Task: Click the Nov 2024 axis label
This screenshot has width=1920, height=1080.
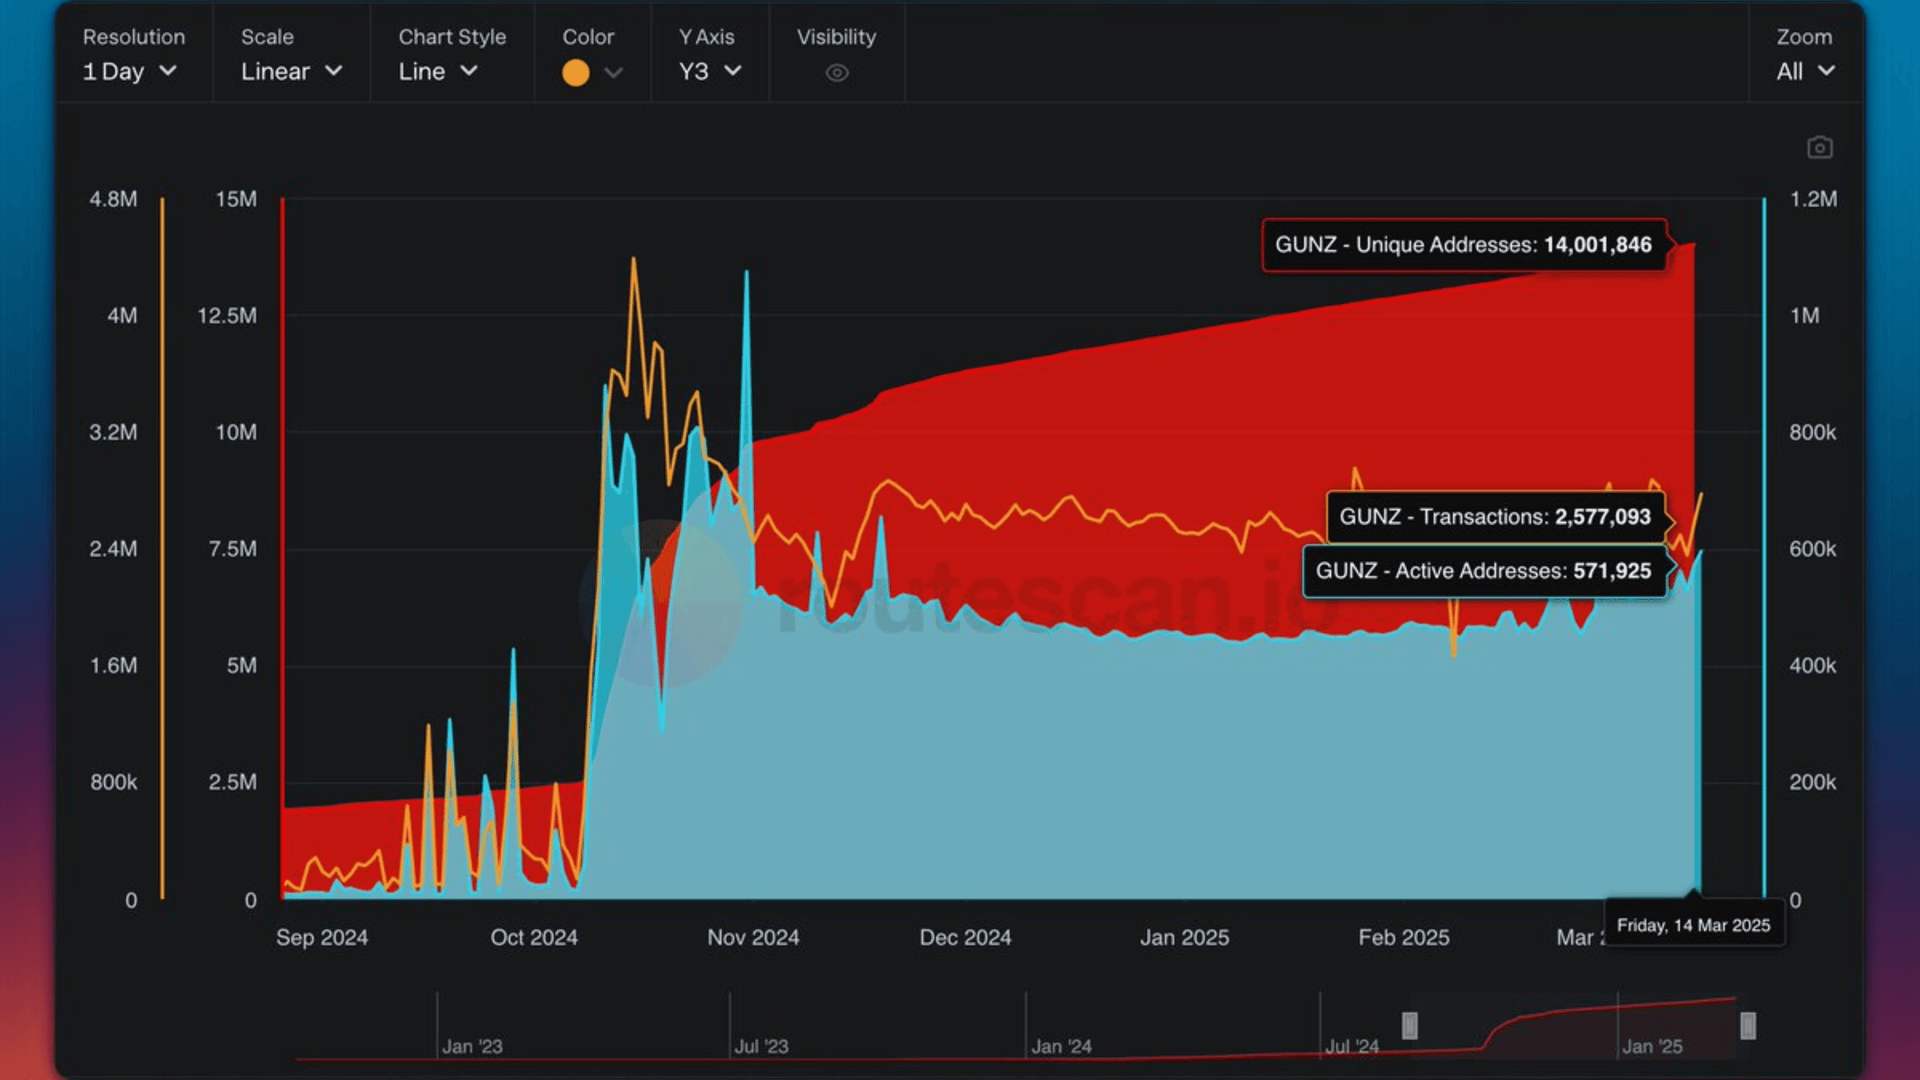Action: point(753,937)
